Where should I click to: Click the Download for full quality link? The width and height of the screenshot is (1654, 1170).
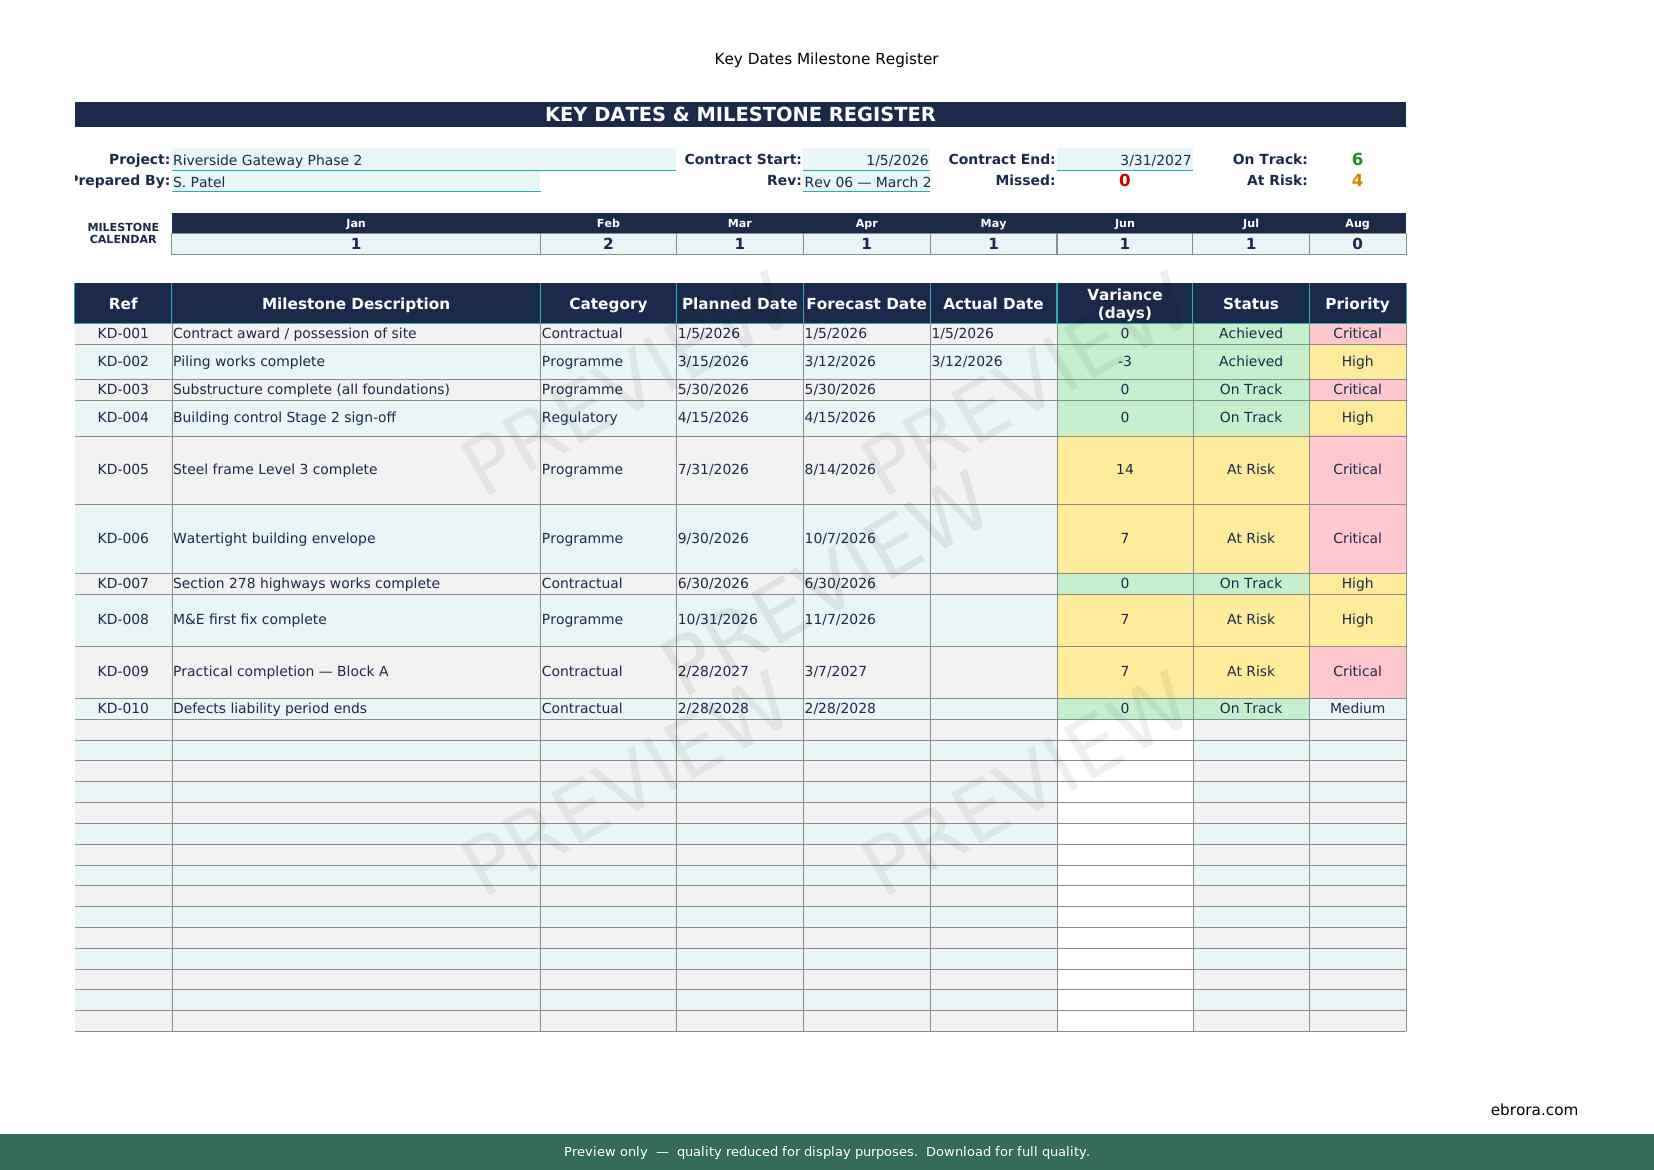coord(1007,1152)
